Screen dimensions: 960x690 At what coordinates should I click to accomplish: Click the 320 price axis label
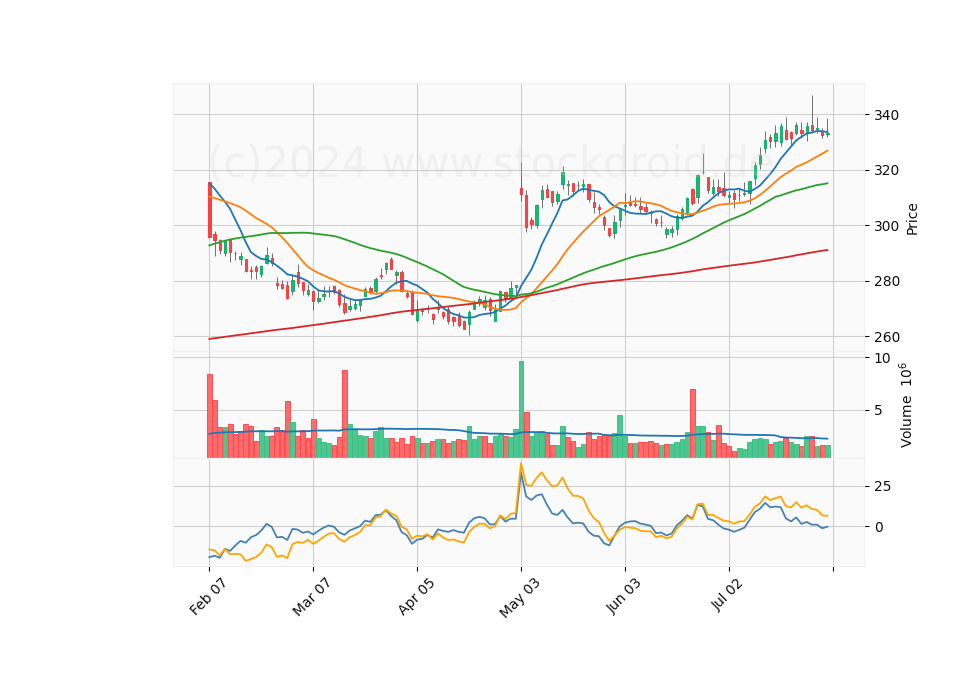(x=887, y=170)
